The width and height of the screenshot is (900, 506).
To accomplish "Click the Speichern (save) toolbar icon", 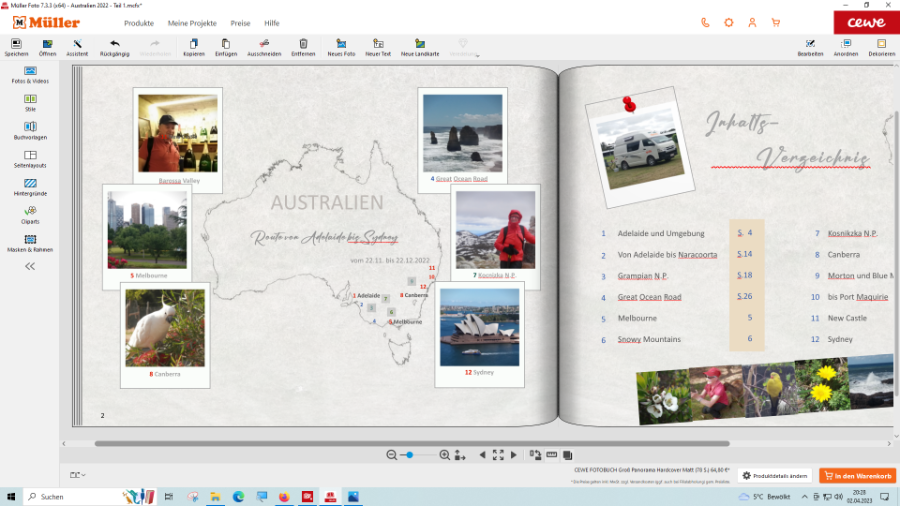I will 16,46.
